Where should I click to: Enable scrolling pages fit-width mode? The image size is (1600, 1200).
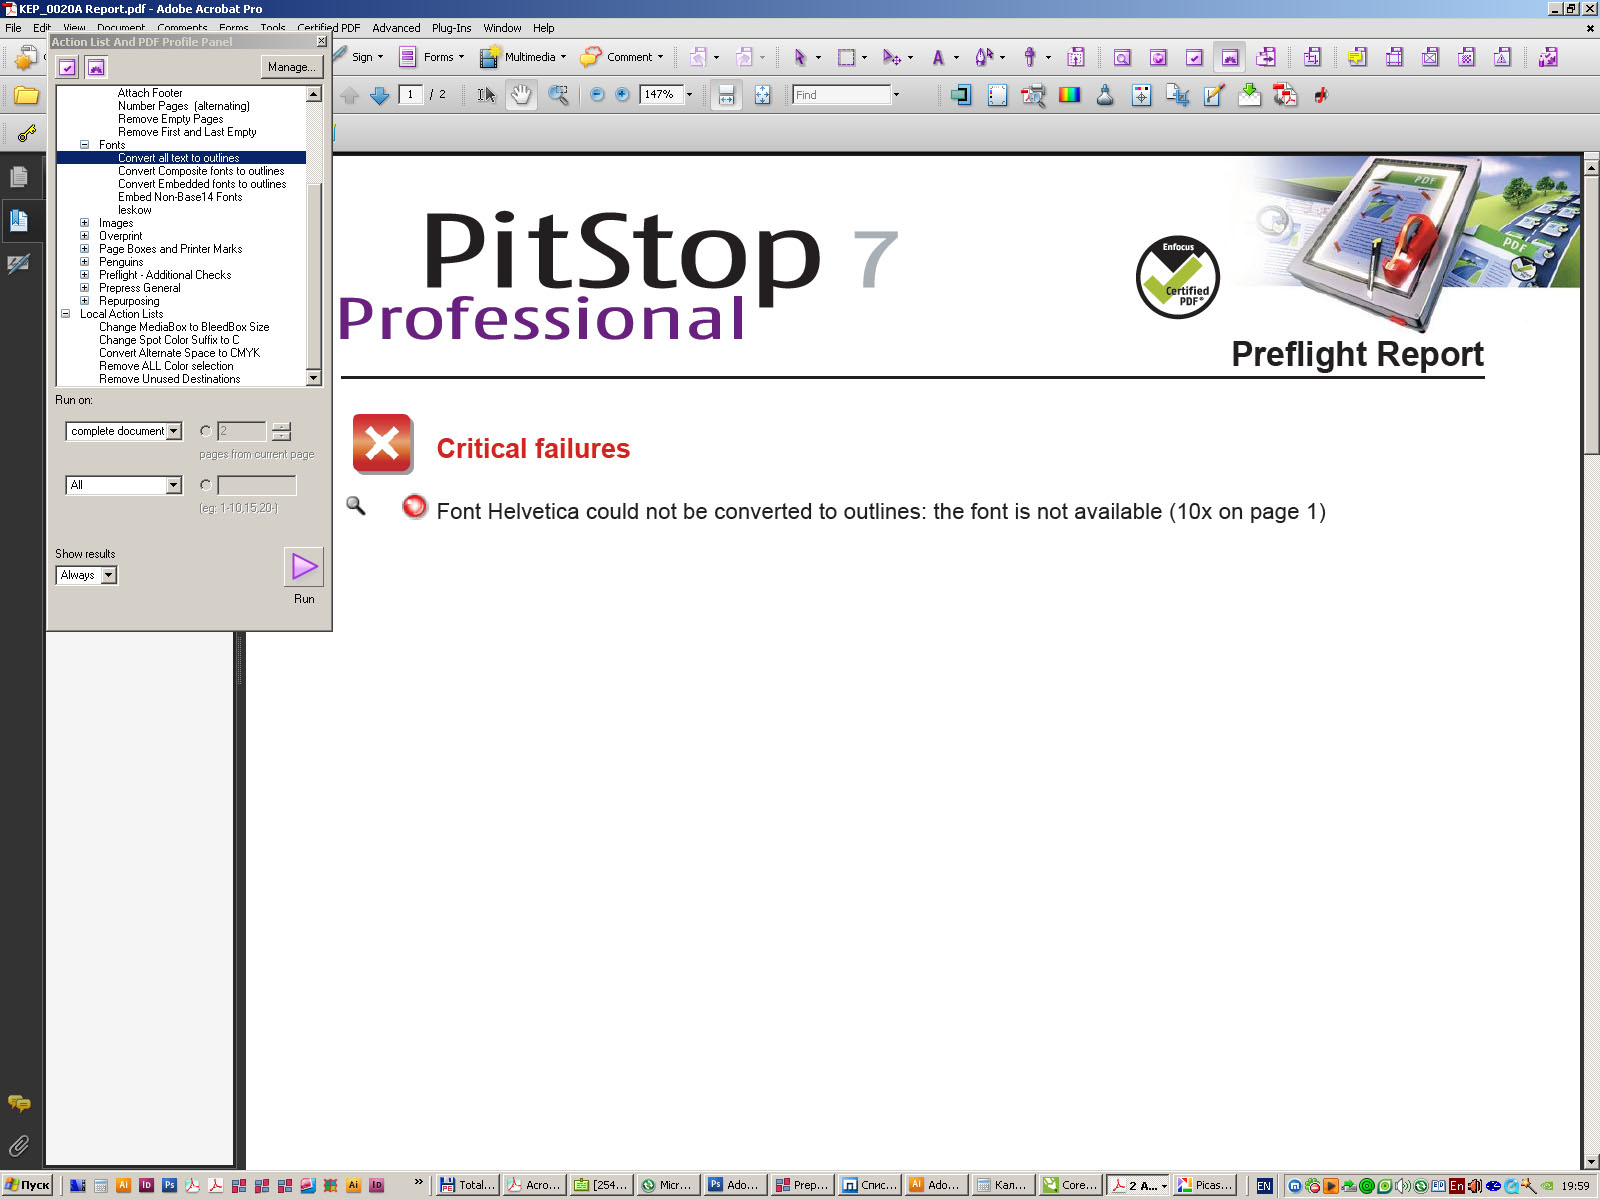point(727,95)
